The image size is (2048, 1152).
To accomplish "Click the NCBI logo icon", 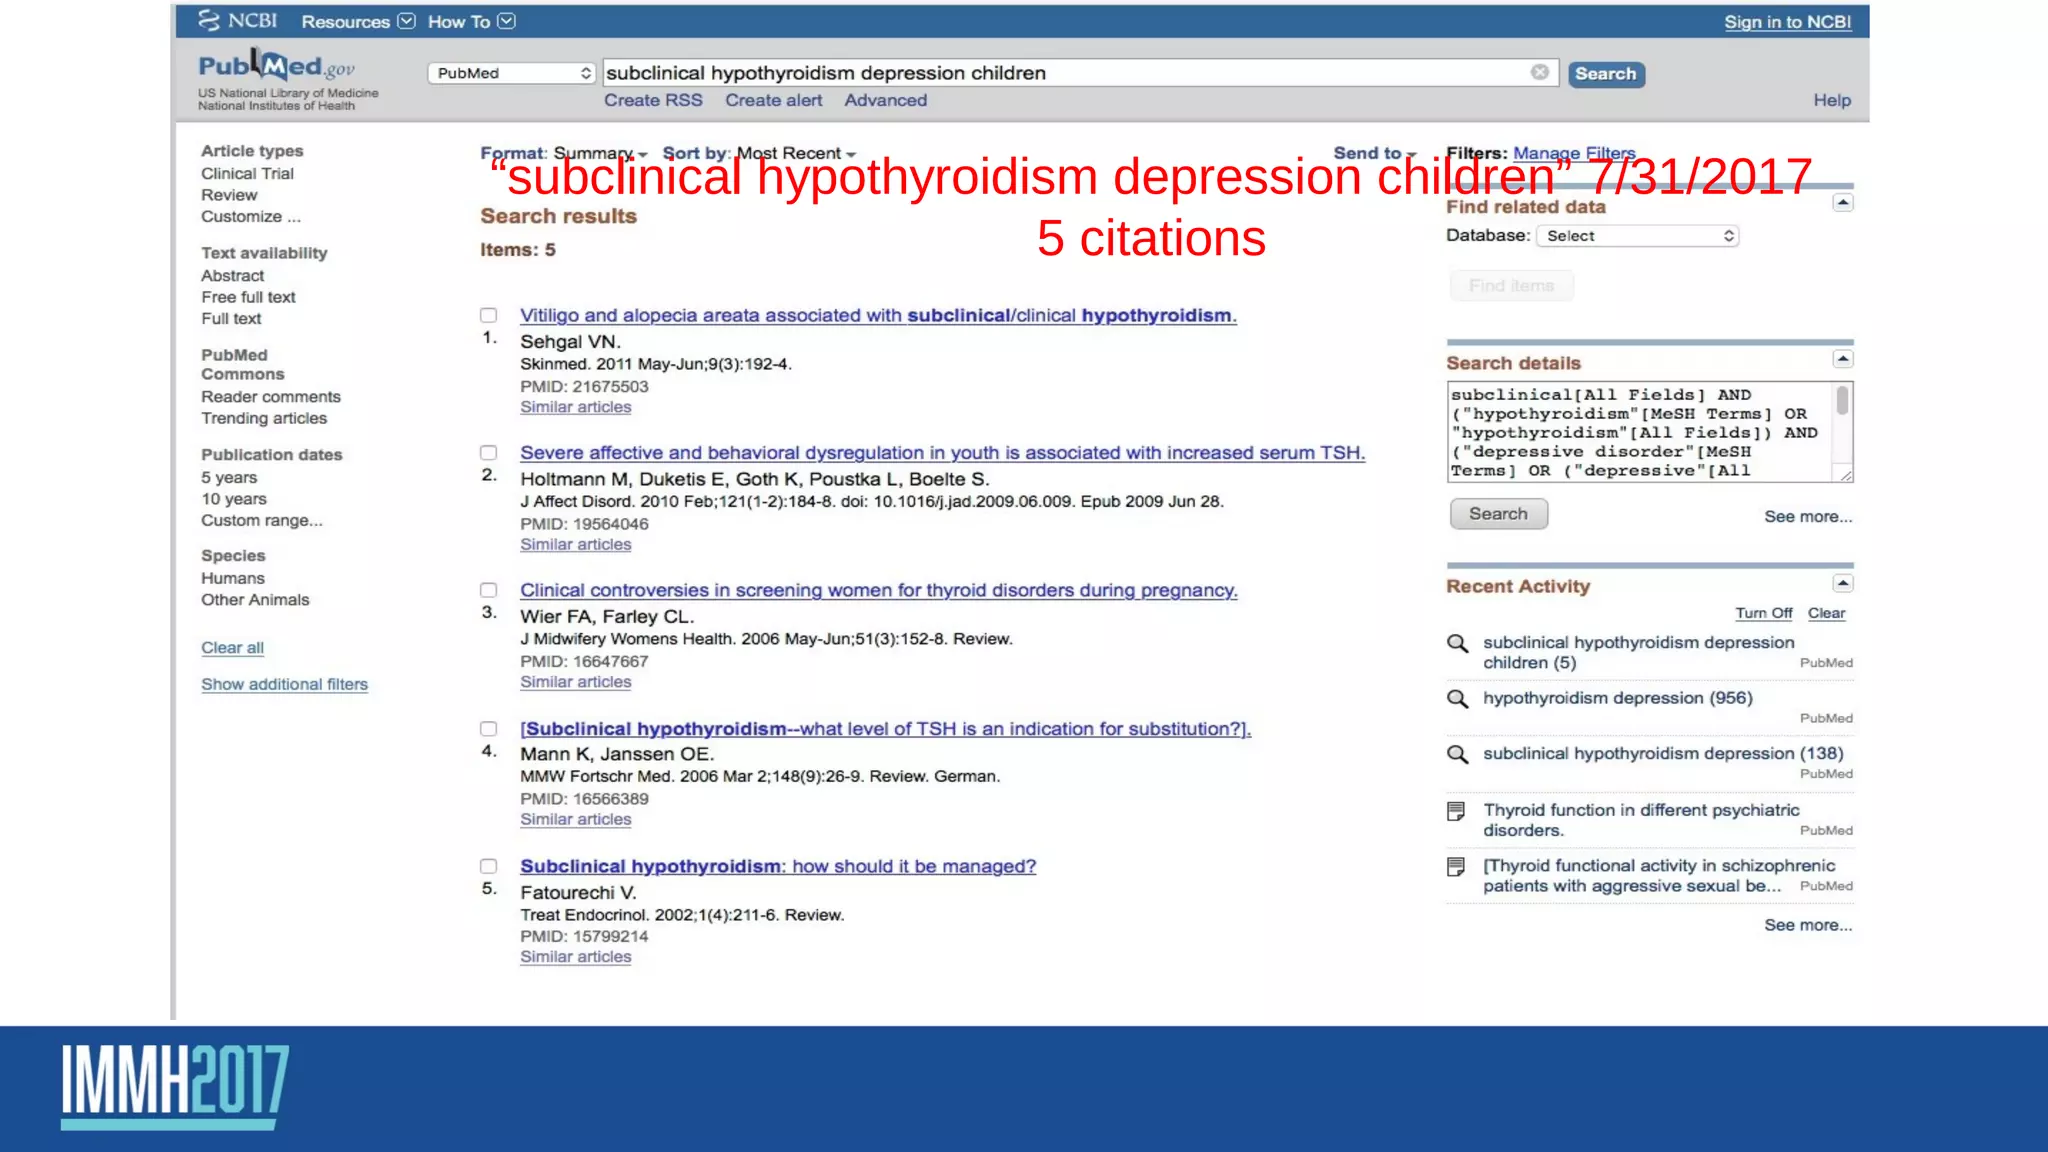I will [208, 20].
